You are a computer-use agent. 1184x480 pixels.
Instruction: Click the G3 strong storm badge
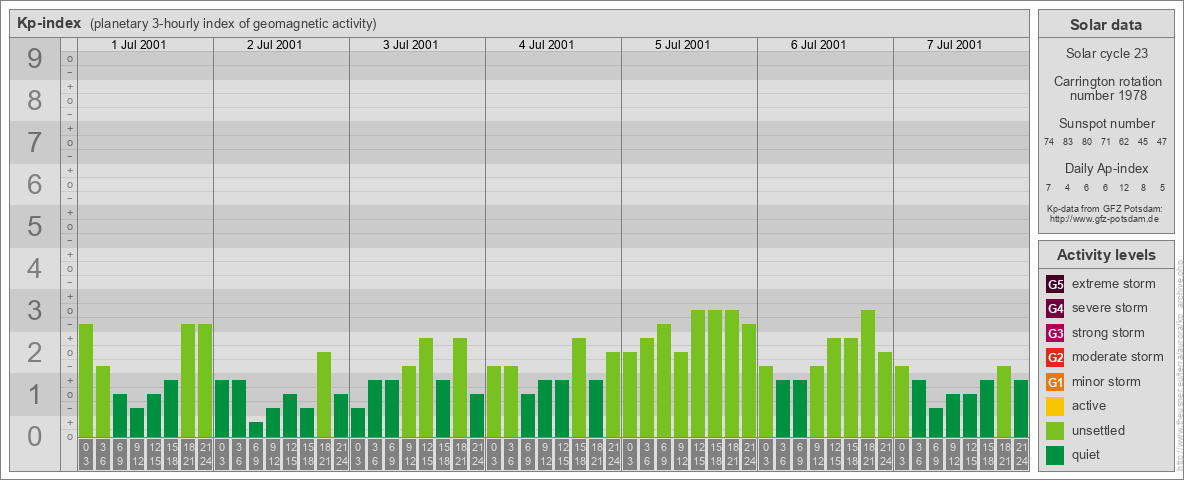pos(1055,333)
